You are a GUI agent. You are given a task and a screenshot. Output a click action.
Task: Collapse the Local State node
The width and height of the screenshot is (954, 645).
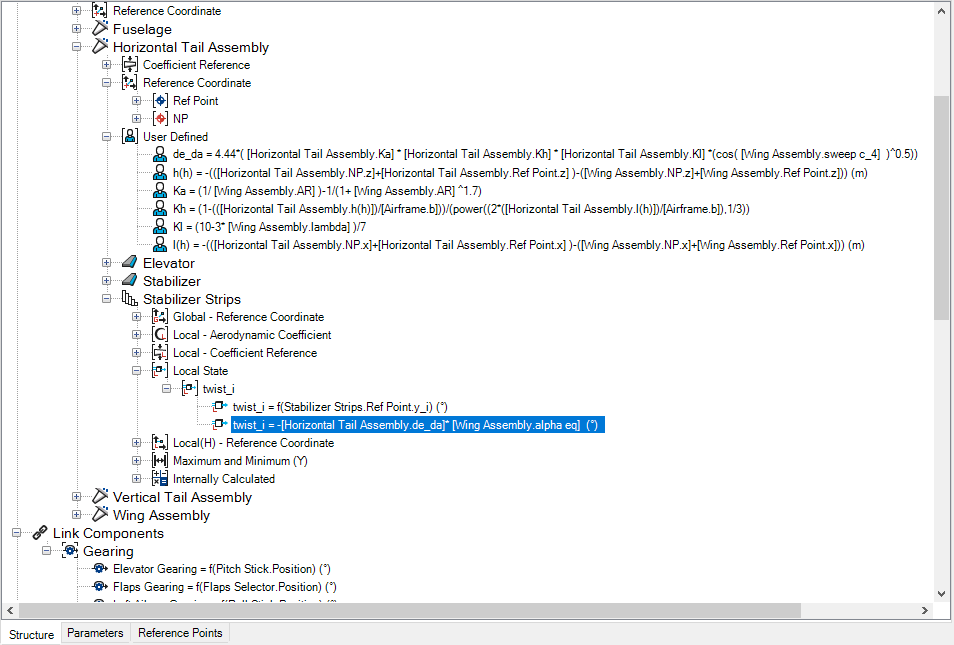[x=136, y=371]
